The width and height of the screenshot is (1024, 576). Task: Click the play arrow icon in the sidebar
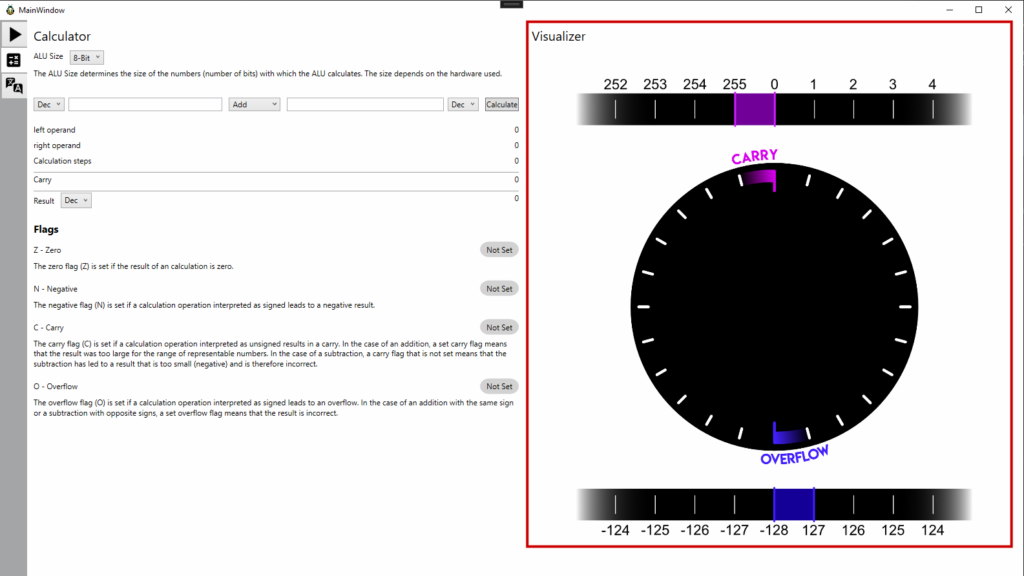[14, 35]
